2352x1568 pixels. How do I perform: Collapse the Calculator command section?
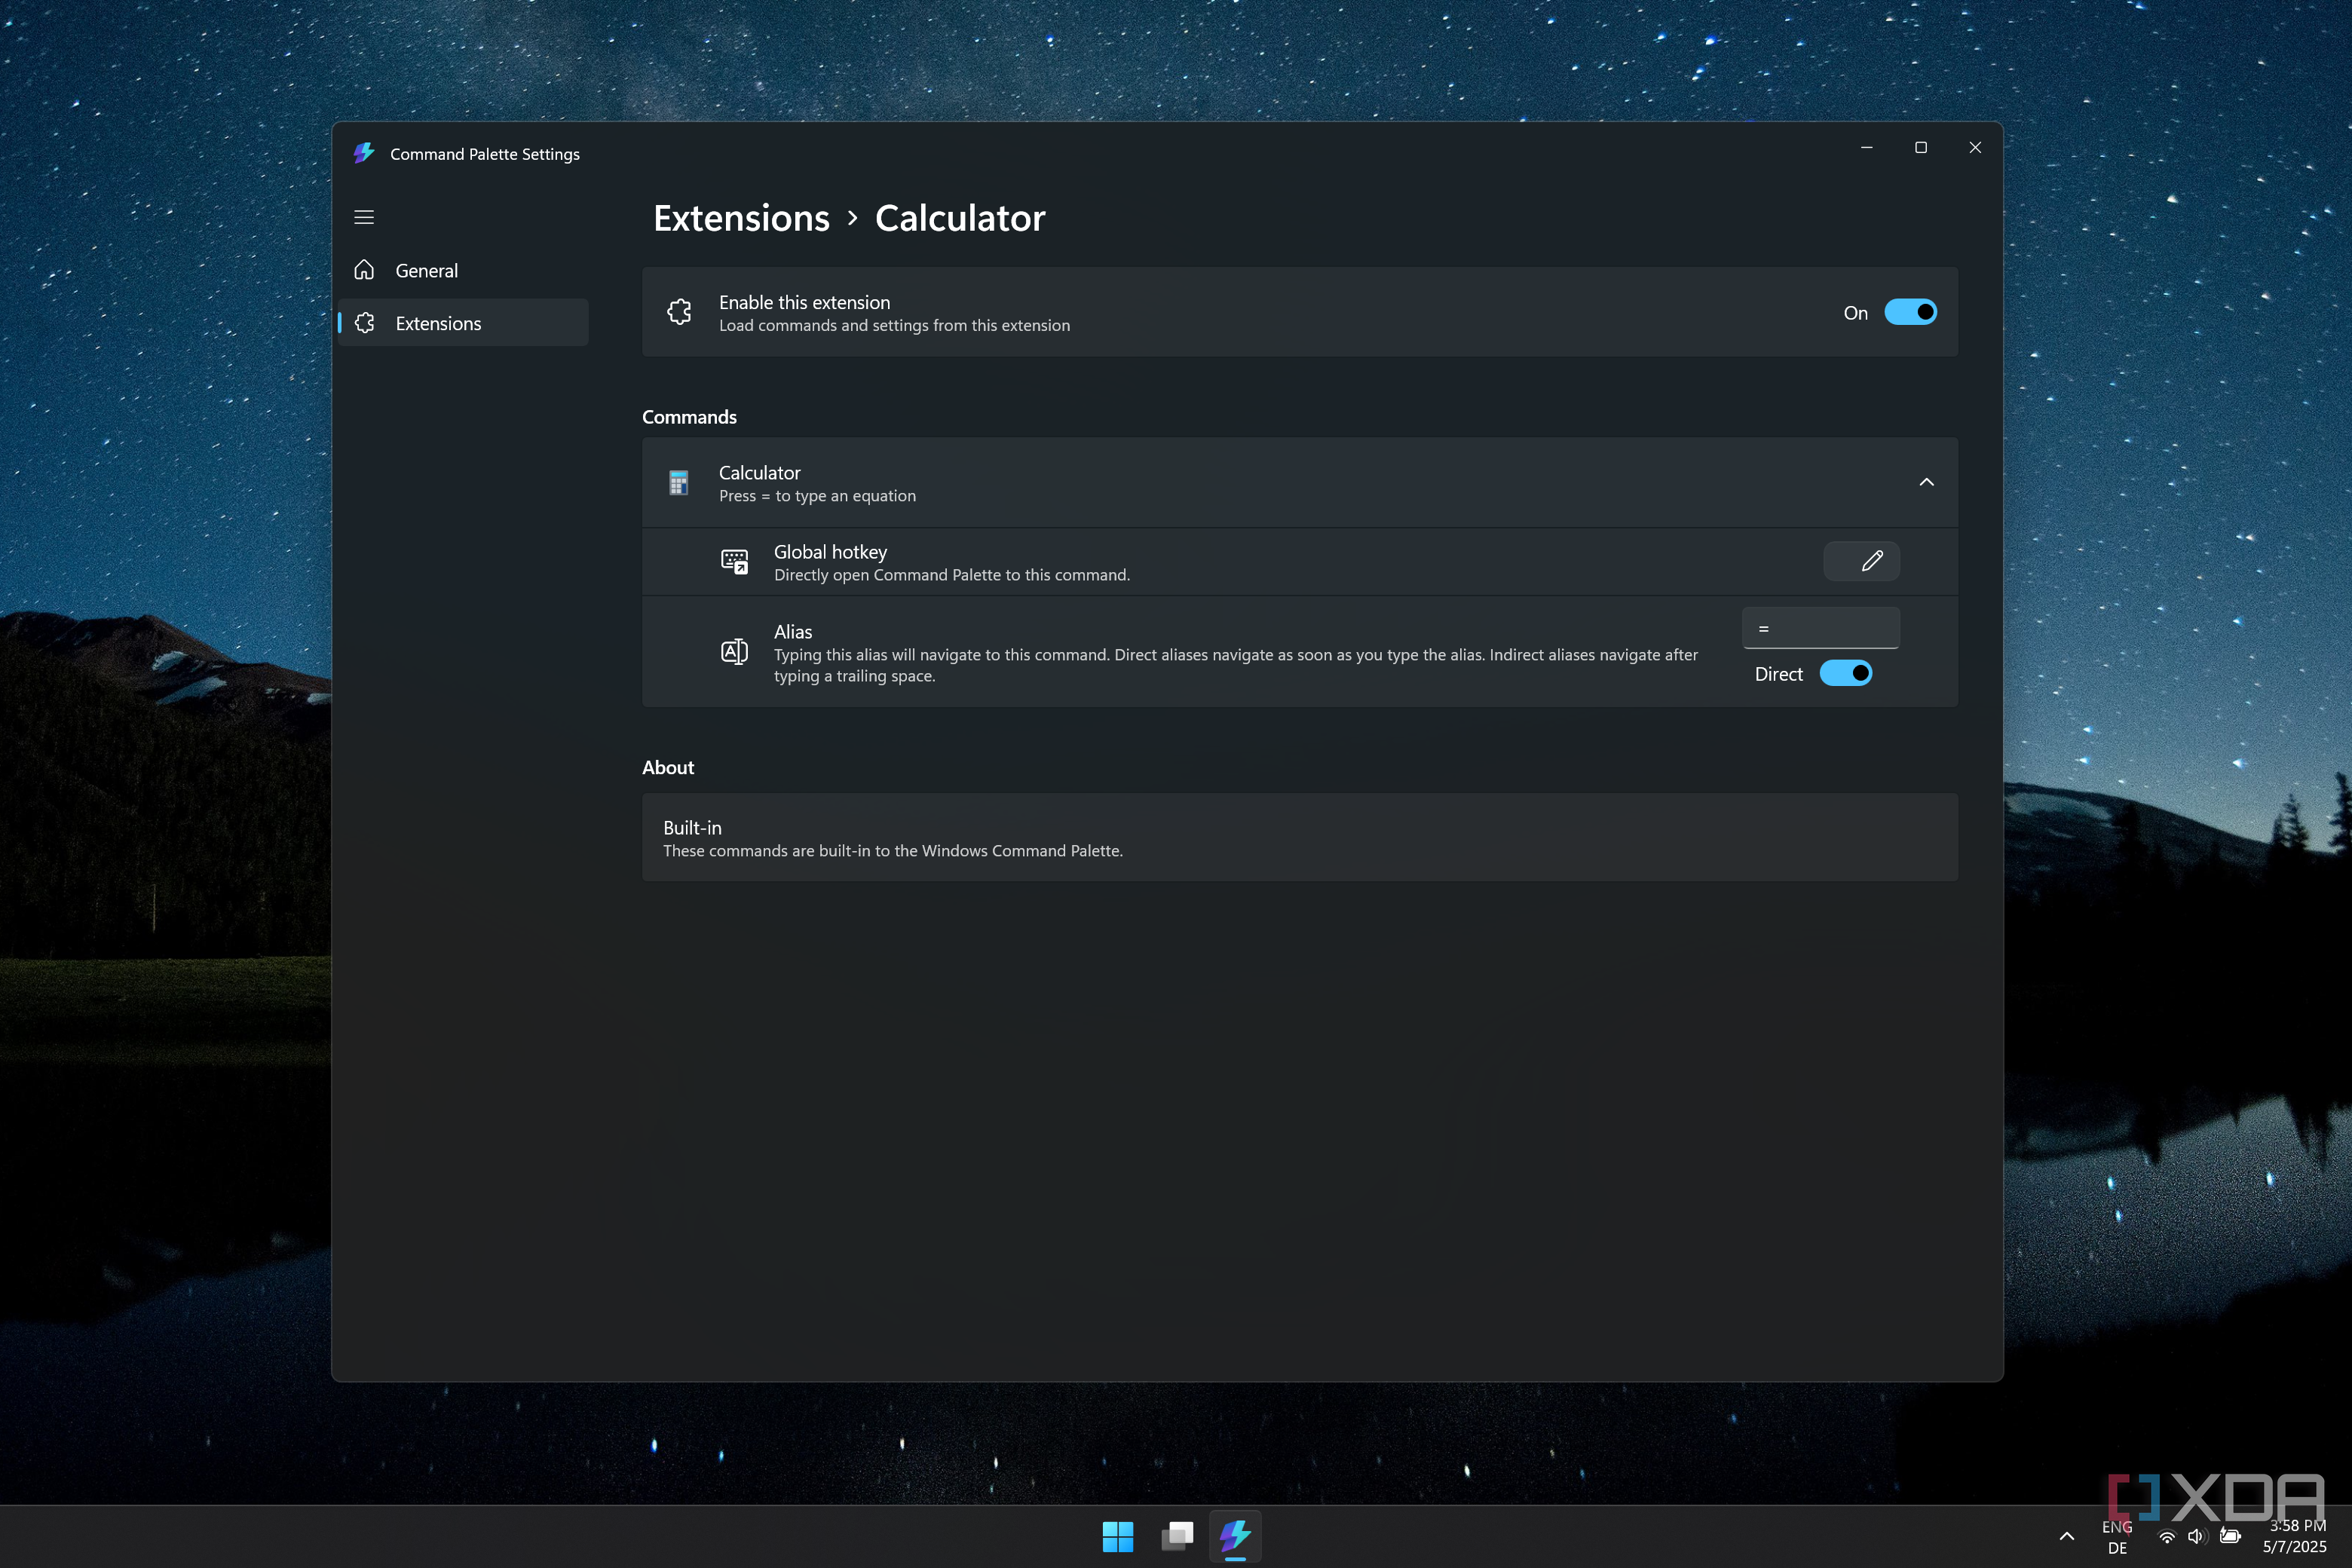click(x=1926, y=482)
